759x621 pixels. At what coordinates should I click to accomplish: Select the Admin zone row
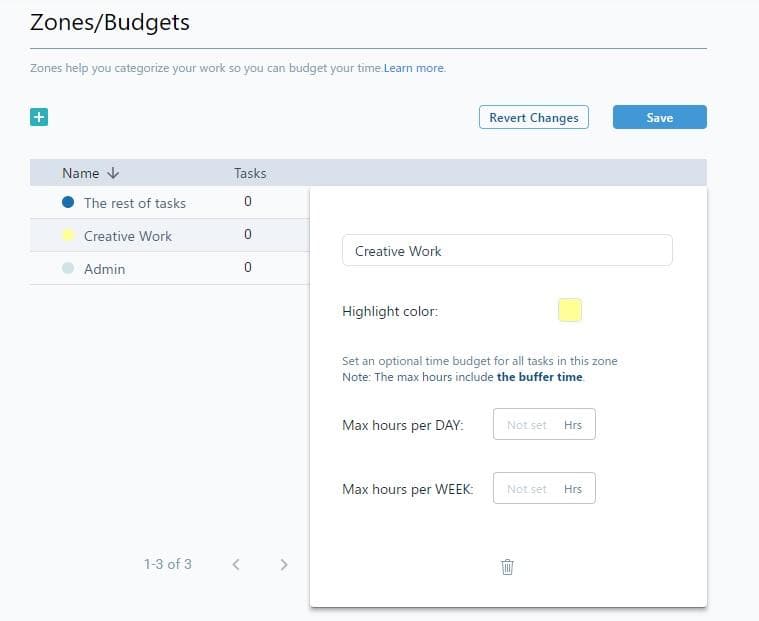click(x=105, y=269)
